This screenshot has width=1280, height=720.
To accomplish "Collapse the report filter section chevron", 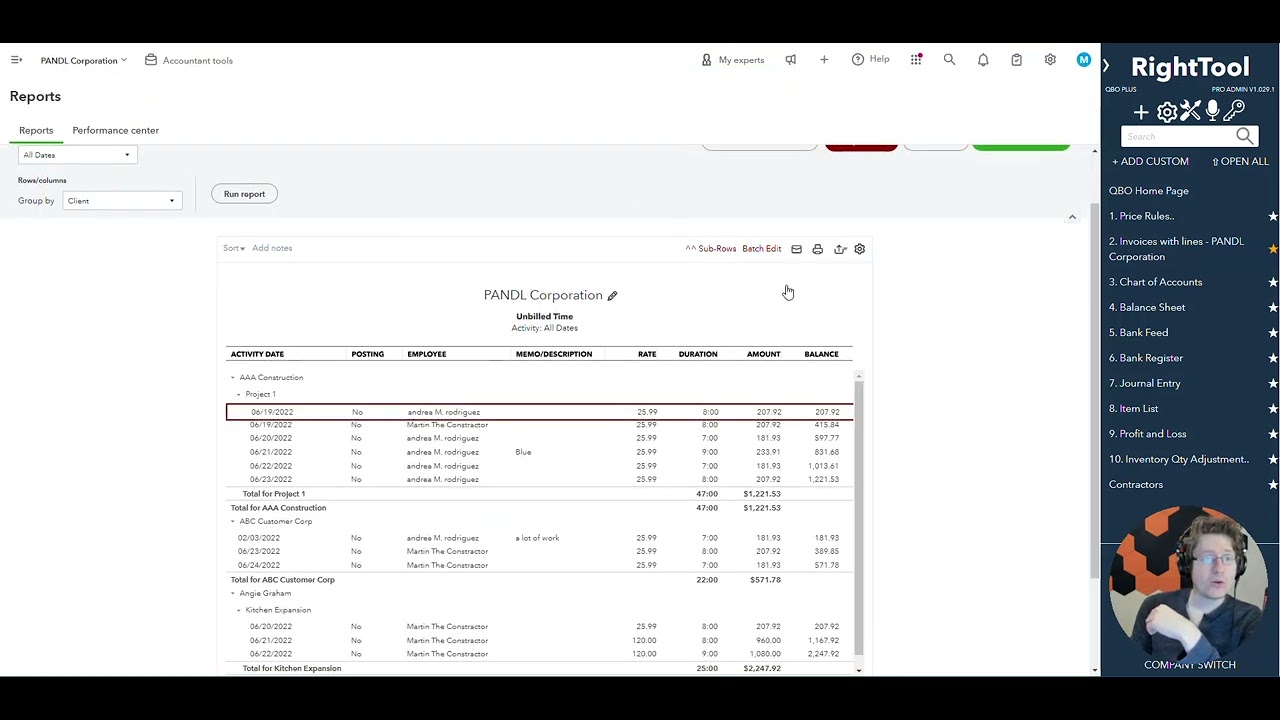I will tap(1072, 217).
